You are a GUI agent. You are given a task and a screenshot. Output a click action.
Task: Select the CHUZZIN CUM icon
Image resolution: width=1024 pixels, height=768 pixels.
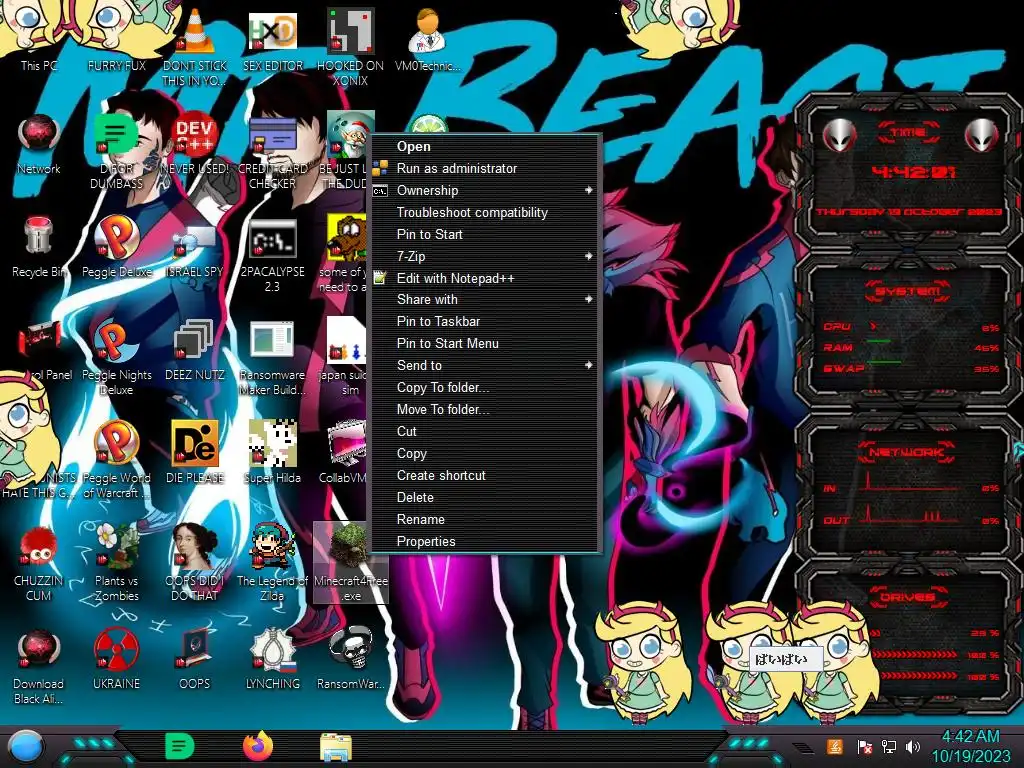(x=39, y=563)
